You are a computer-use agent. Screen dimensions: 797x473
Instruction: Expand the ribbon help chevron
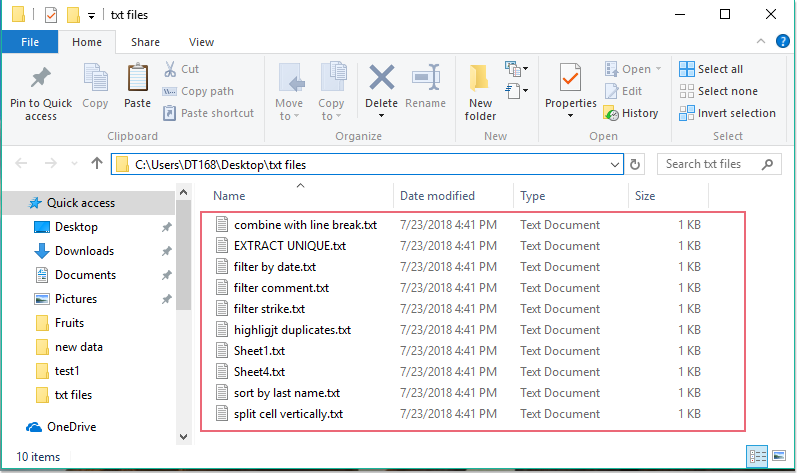pos(764,42)
